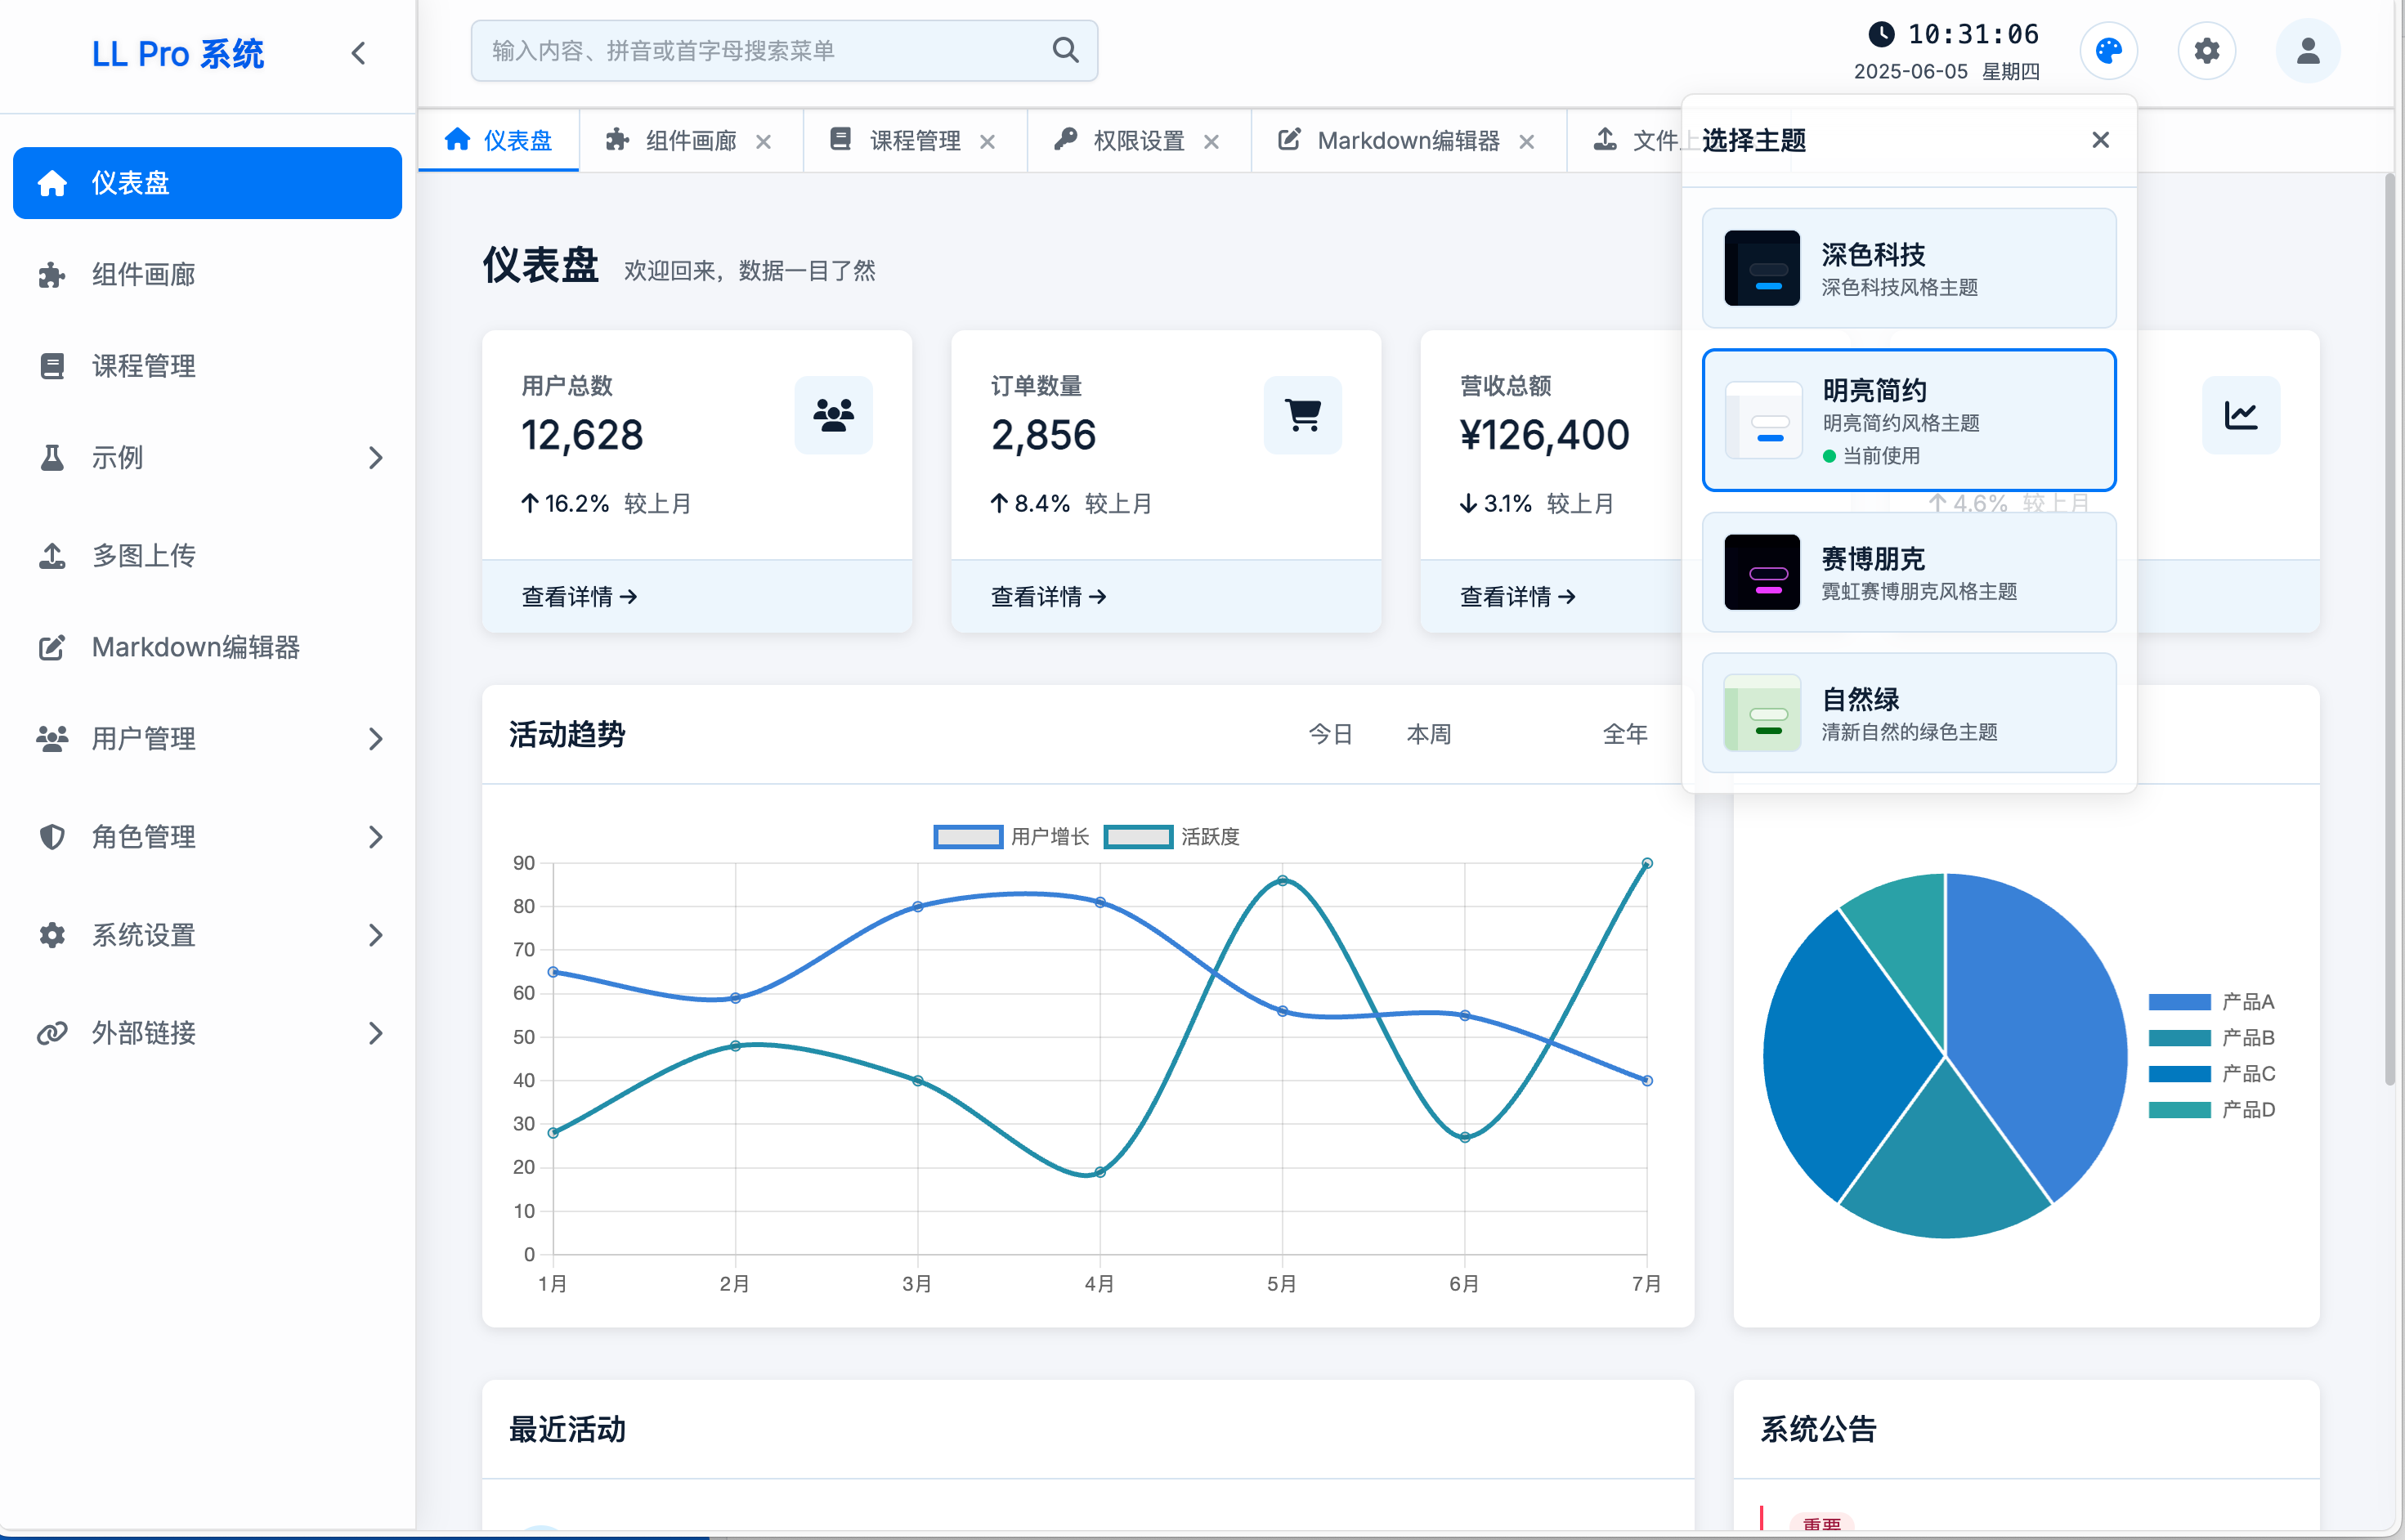Select the 本周 range on activity chart

click(x=1427, y=734)
